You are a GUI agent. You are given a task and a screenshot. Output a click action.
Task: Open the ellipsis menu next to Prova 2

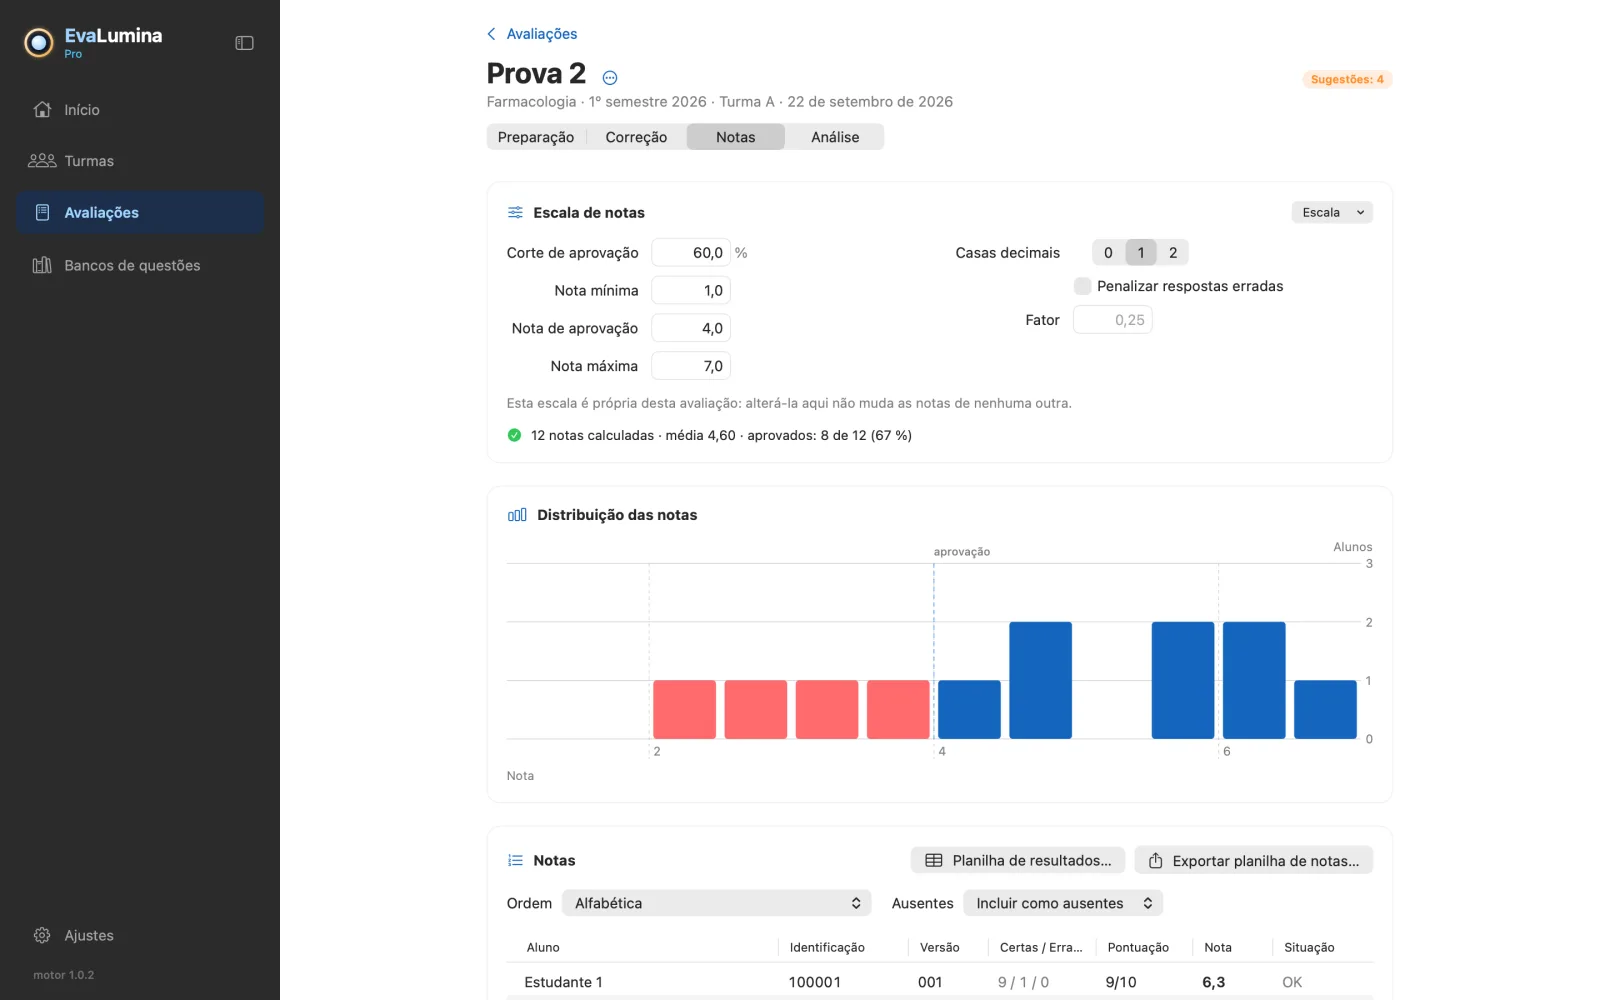tap(610, 77)
